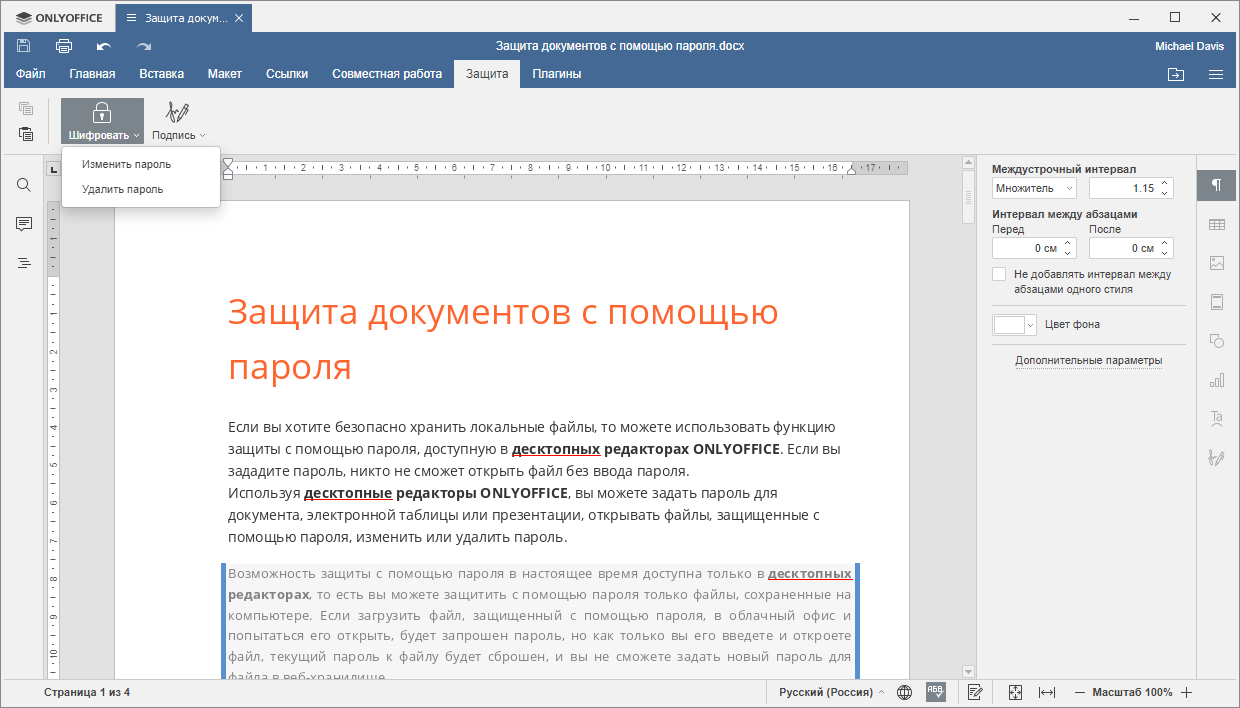Open the Цвет фона color dropdown
Viewport: 1240px width, 708px height.
[x=1015, y=325]
